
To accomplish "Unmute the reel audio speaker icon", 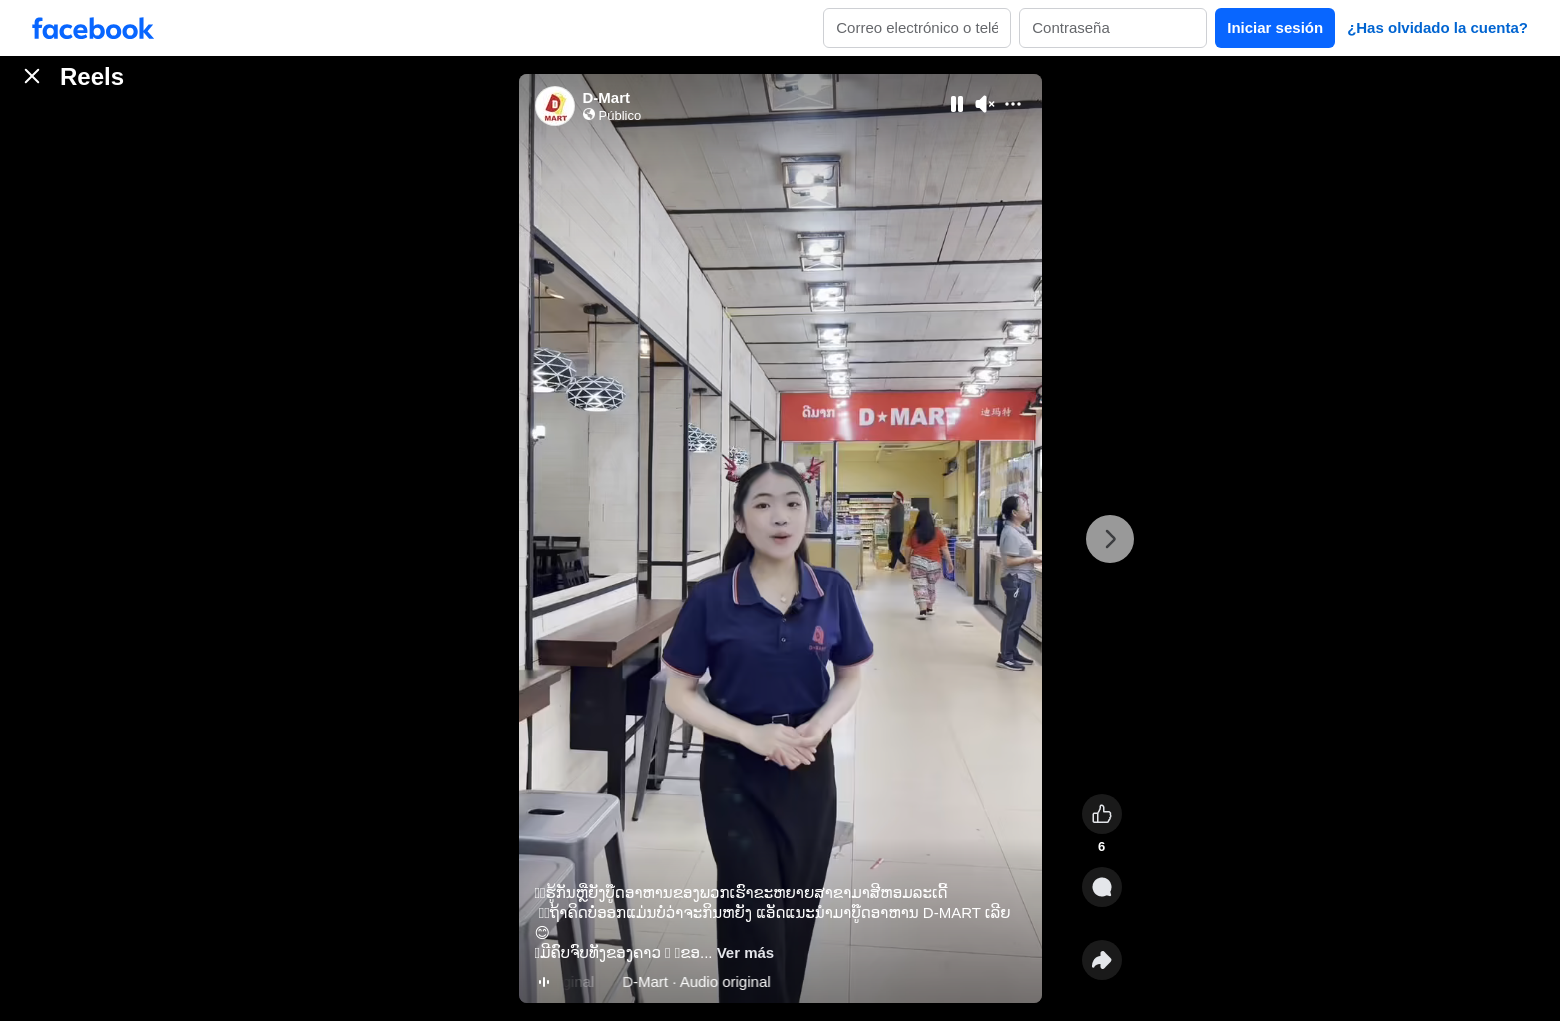I will [x=985, y=104].
